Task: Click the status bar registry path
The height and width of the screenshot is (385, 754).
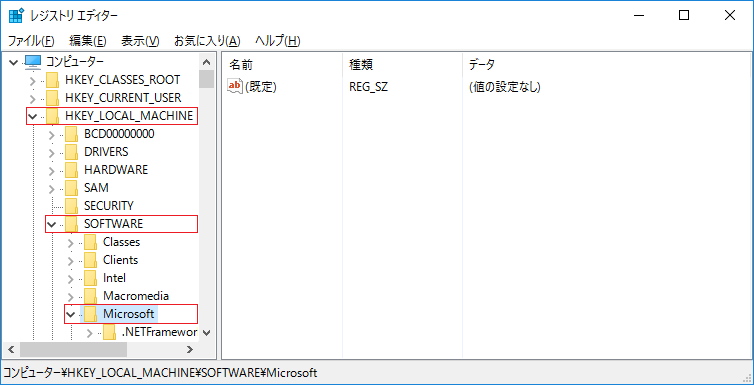Action: pyautogui.click(x=161, y=373)
